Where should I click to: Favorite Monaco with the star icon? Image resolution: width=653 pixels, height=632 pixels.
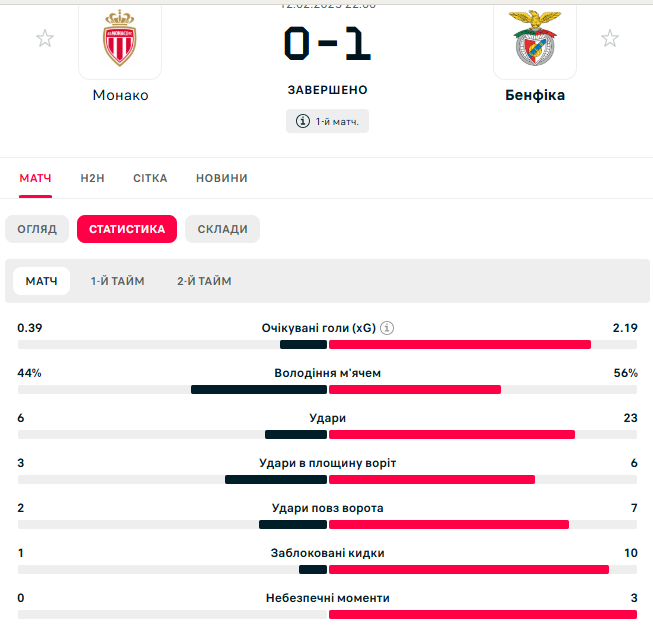[x=45, y=39]
